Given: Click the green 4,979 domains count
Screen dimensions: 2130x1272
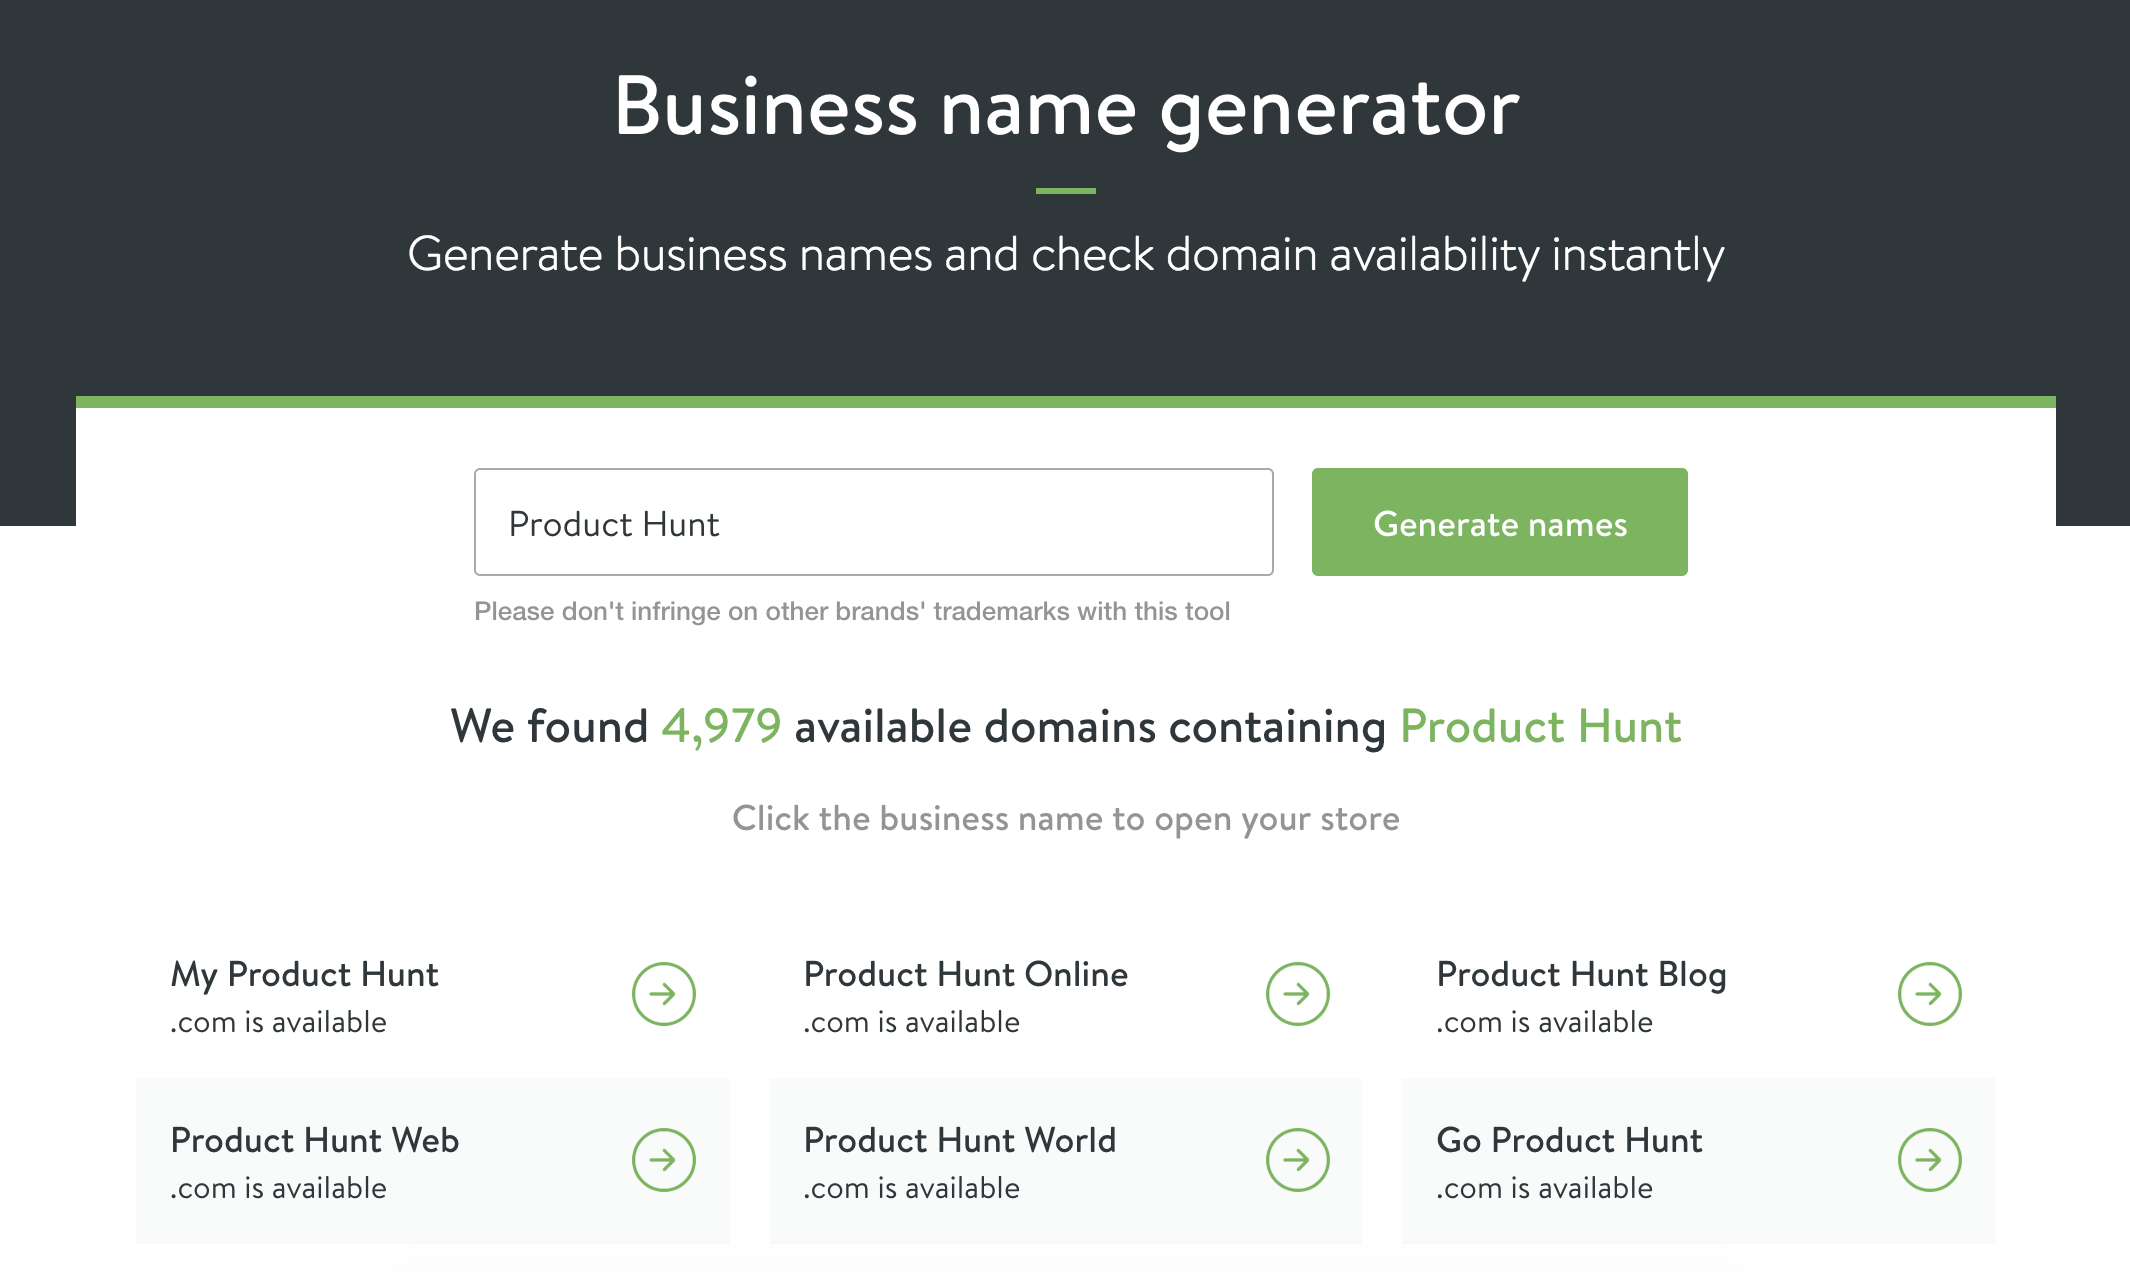Looking at the screenshot, I should (721, 727).
